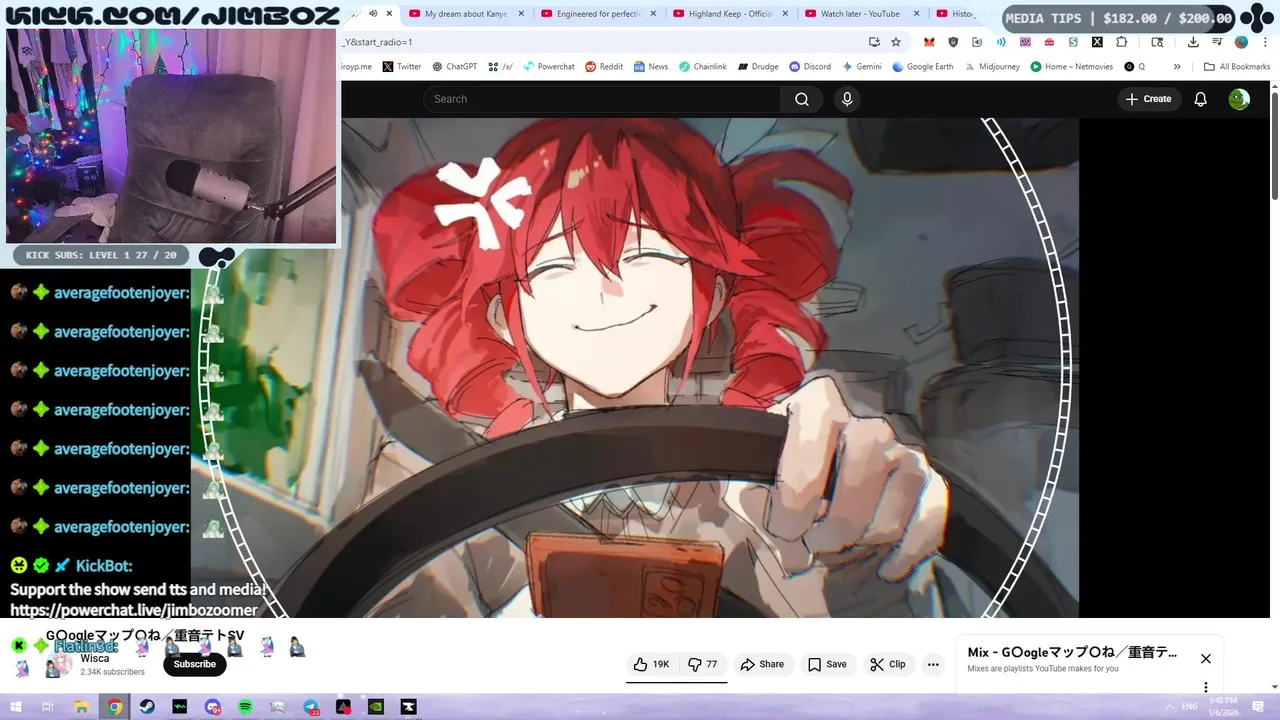This screenshot has width=1280, height=720.
Task: Close the 'Watch later - YouTube' tab
Action: pos(916,14)
